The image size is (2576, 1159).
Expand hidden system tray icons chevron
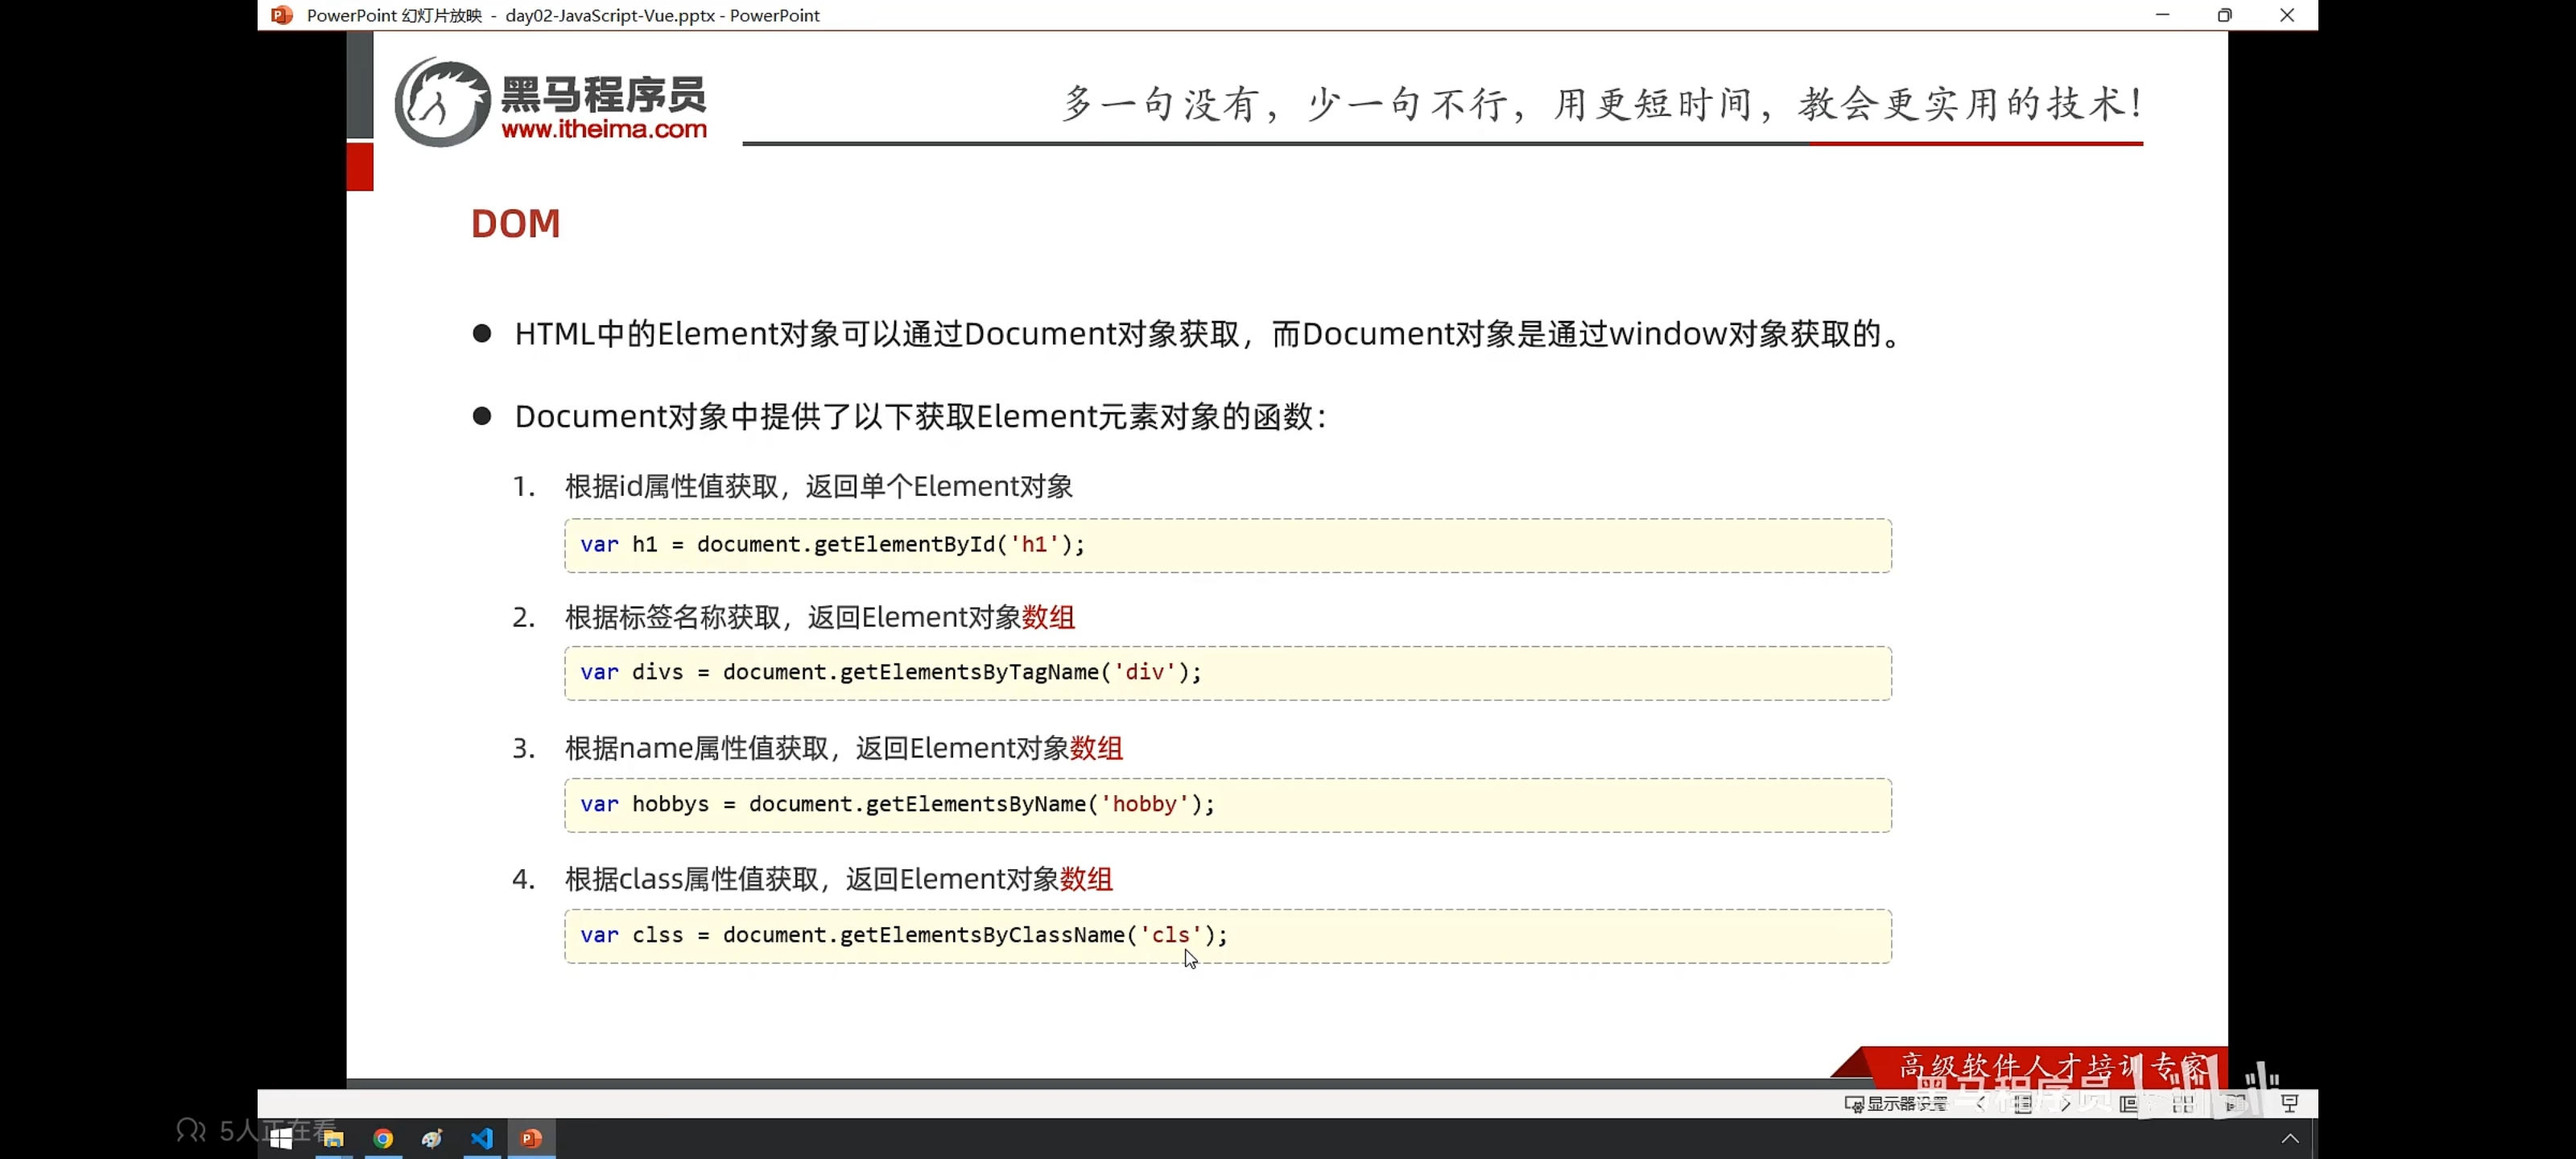[x=2290, y=1138]
